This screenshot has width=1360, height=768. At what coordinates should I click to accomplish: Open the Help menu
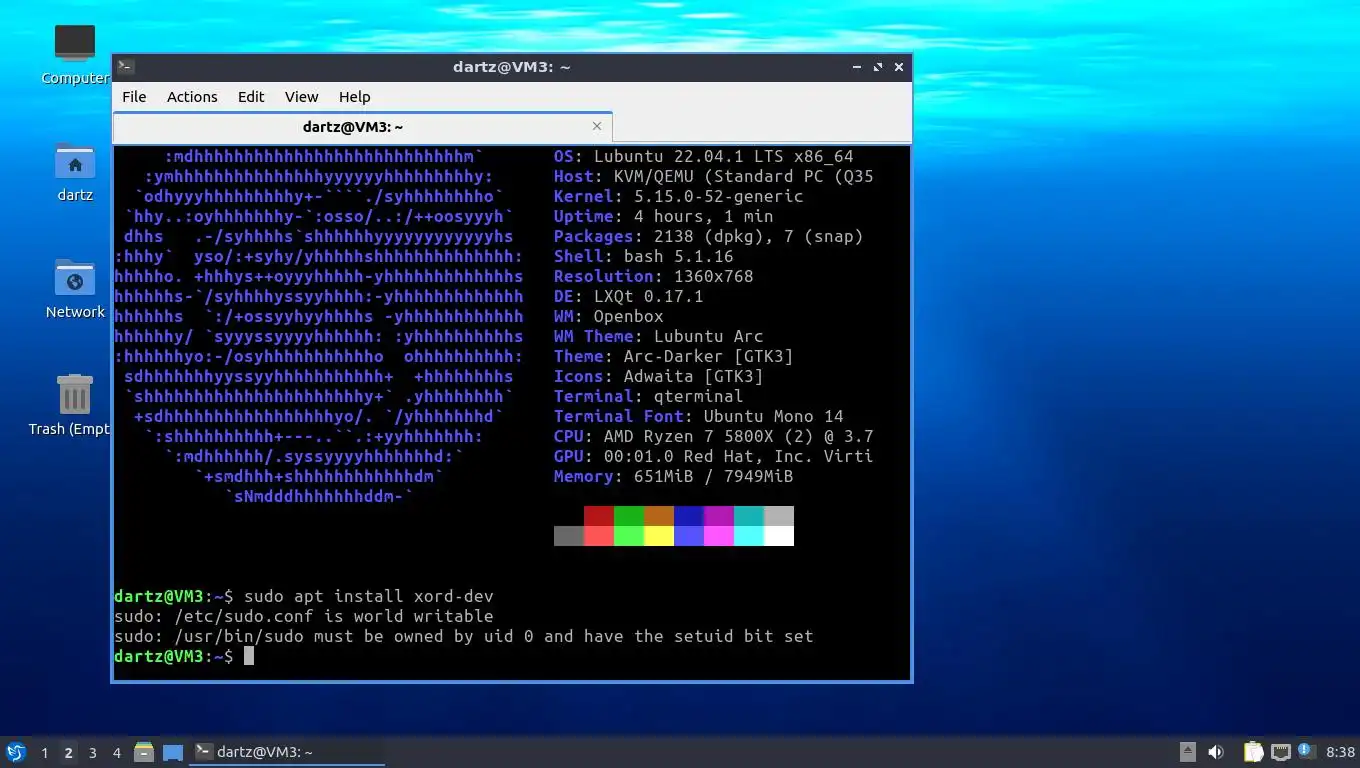(x=354, y=97)
